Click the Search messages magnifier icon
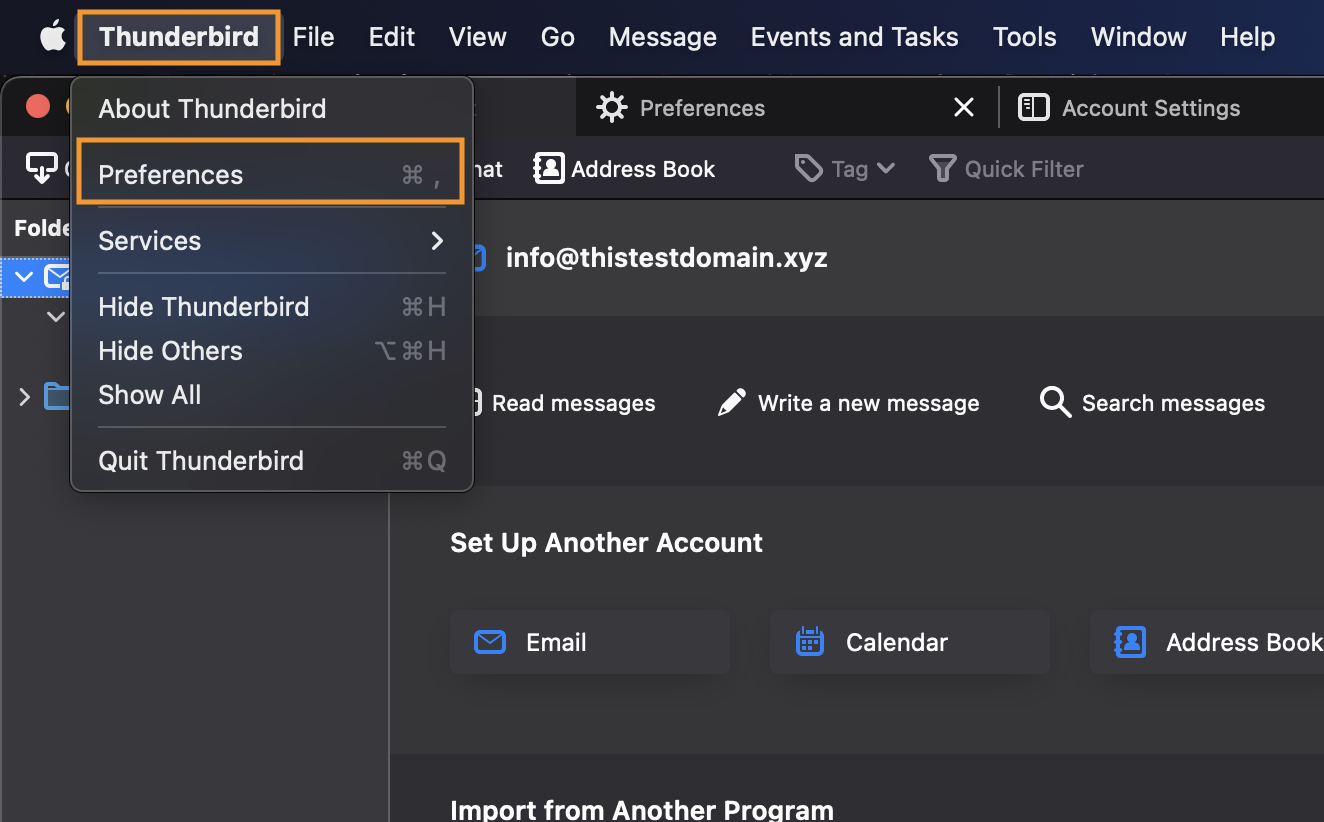This screenshot has height=822, width=1324. (1055, 403)
